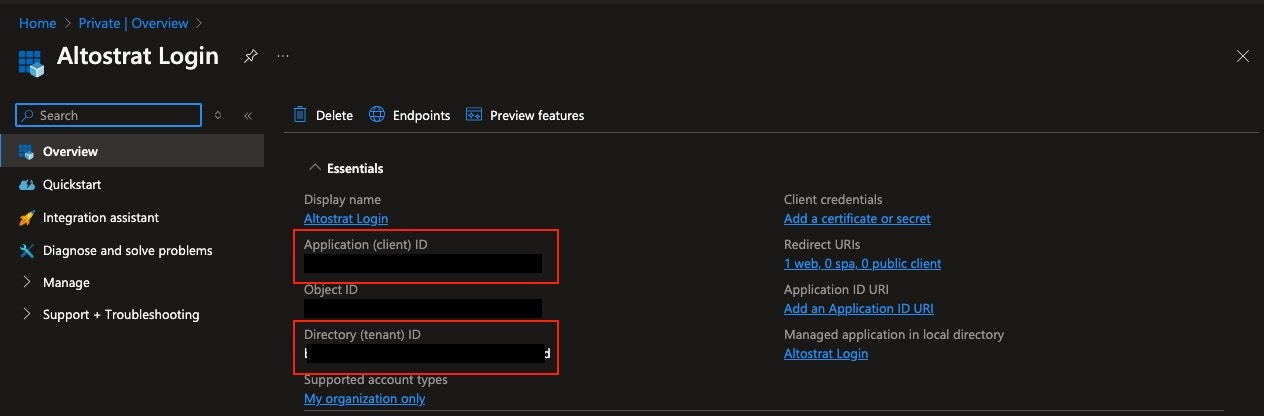Click the Integration assistant rocket icon

(27, 217)
